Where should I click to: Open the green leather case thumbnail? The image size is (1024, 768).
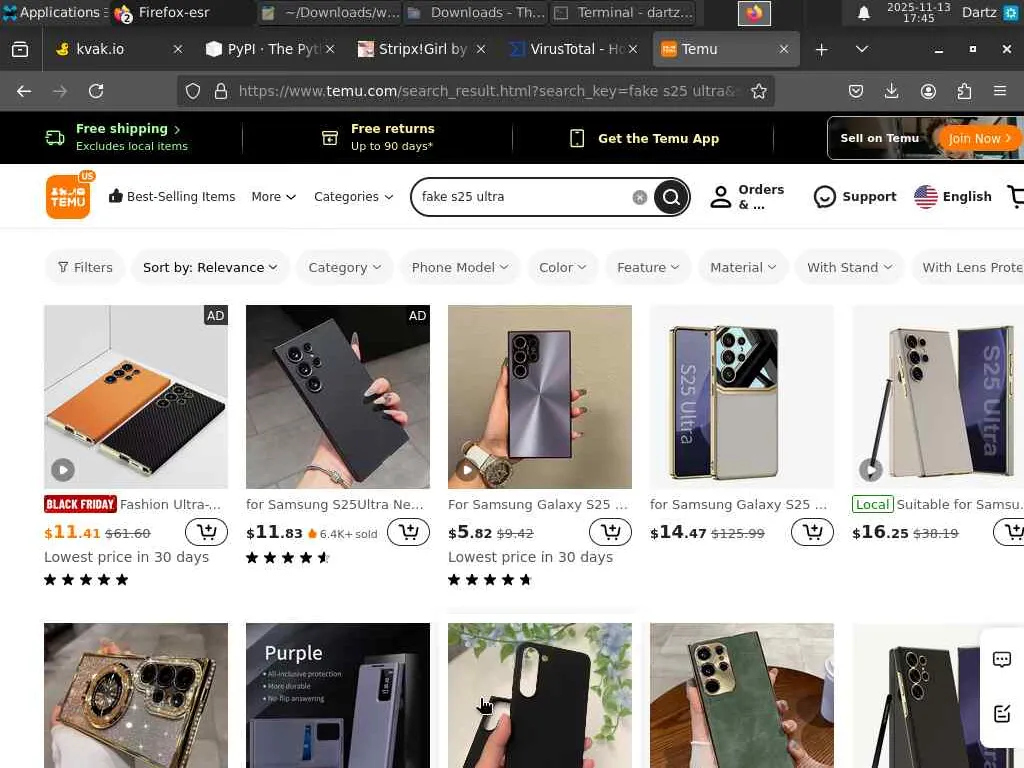click(x=742, y=696)
